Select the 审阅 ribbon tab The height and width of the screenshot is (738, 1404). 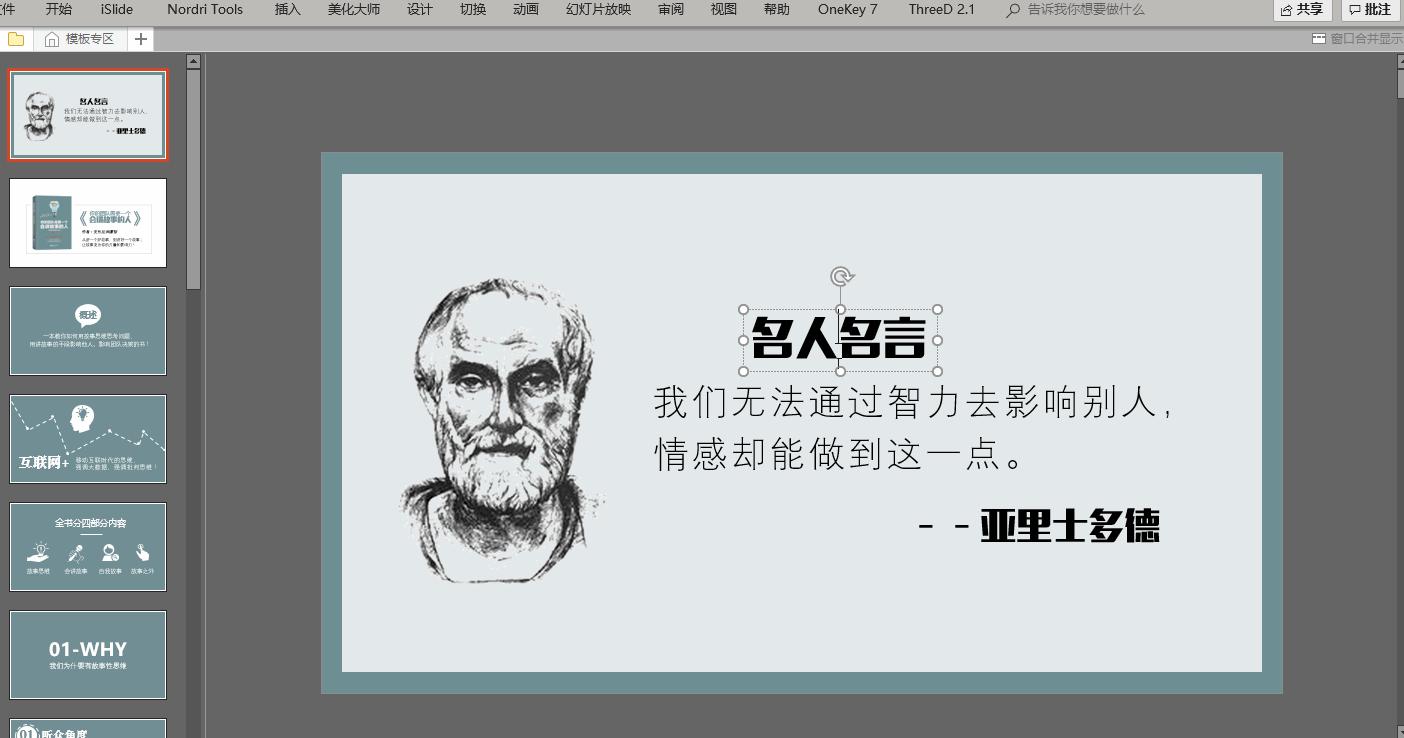pyautogui.click(x=671, y=10)
